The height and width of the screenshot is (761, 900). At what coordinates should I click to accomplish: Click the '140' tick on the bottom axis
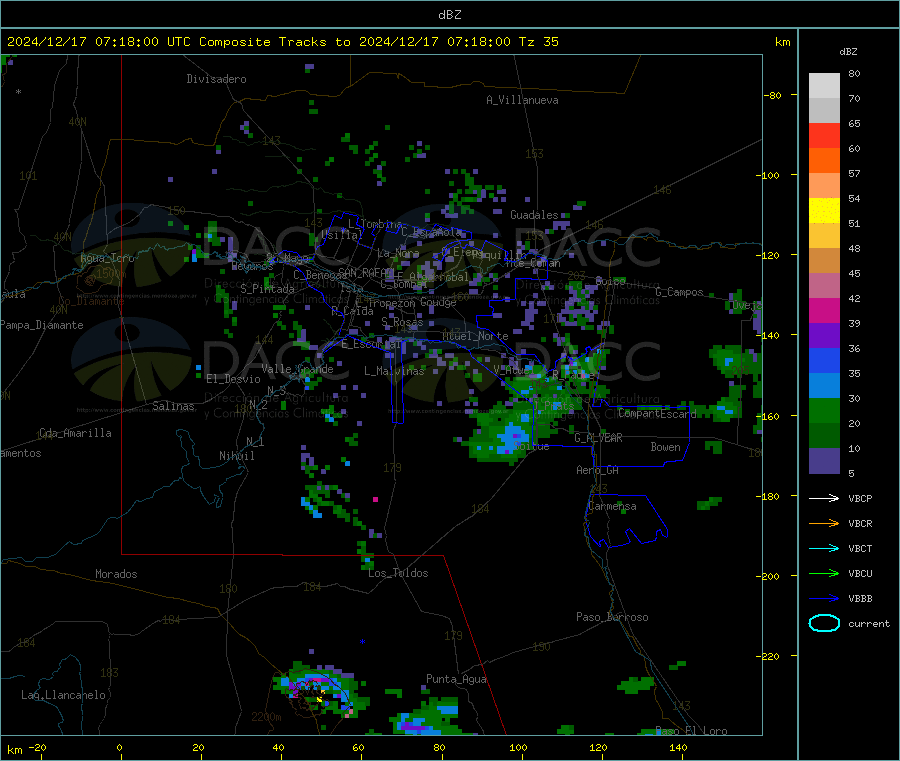tap(678, 747)
